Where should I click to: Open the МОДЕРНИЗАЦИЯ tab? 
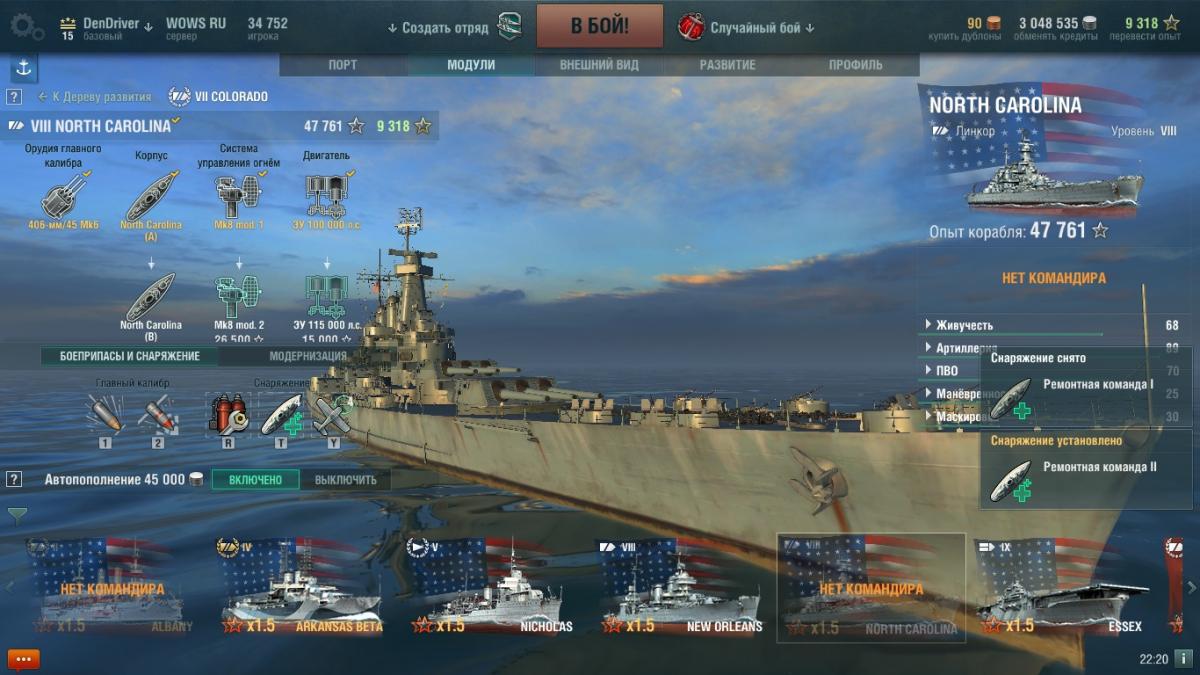pyautogui.click(x=308, y=356)
